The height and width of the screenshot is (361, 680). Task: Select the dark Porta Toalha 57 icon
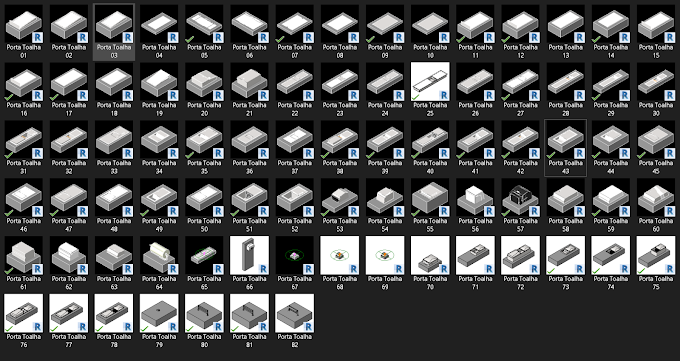pos(520,197)
